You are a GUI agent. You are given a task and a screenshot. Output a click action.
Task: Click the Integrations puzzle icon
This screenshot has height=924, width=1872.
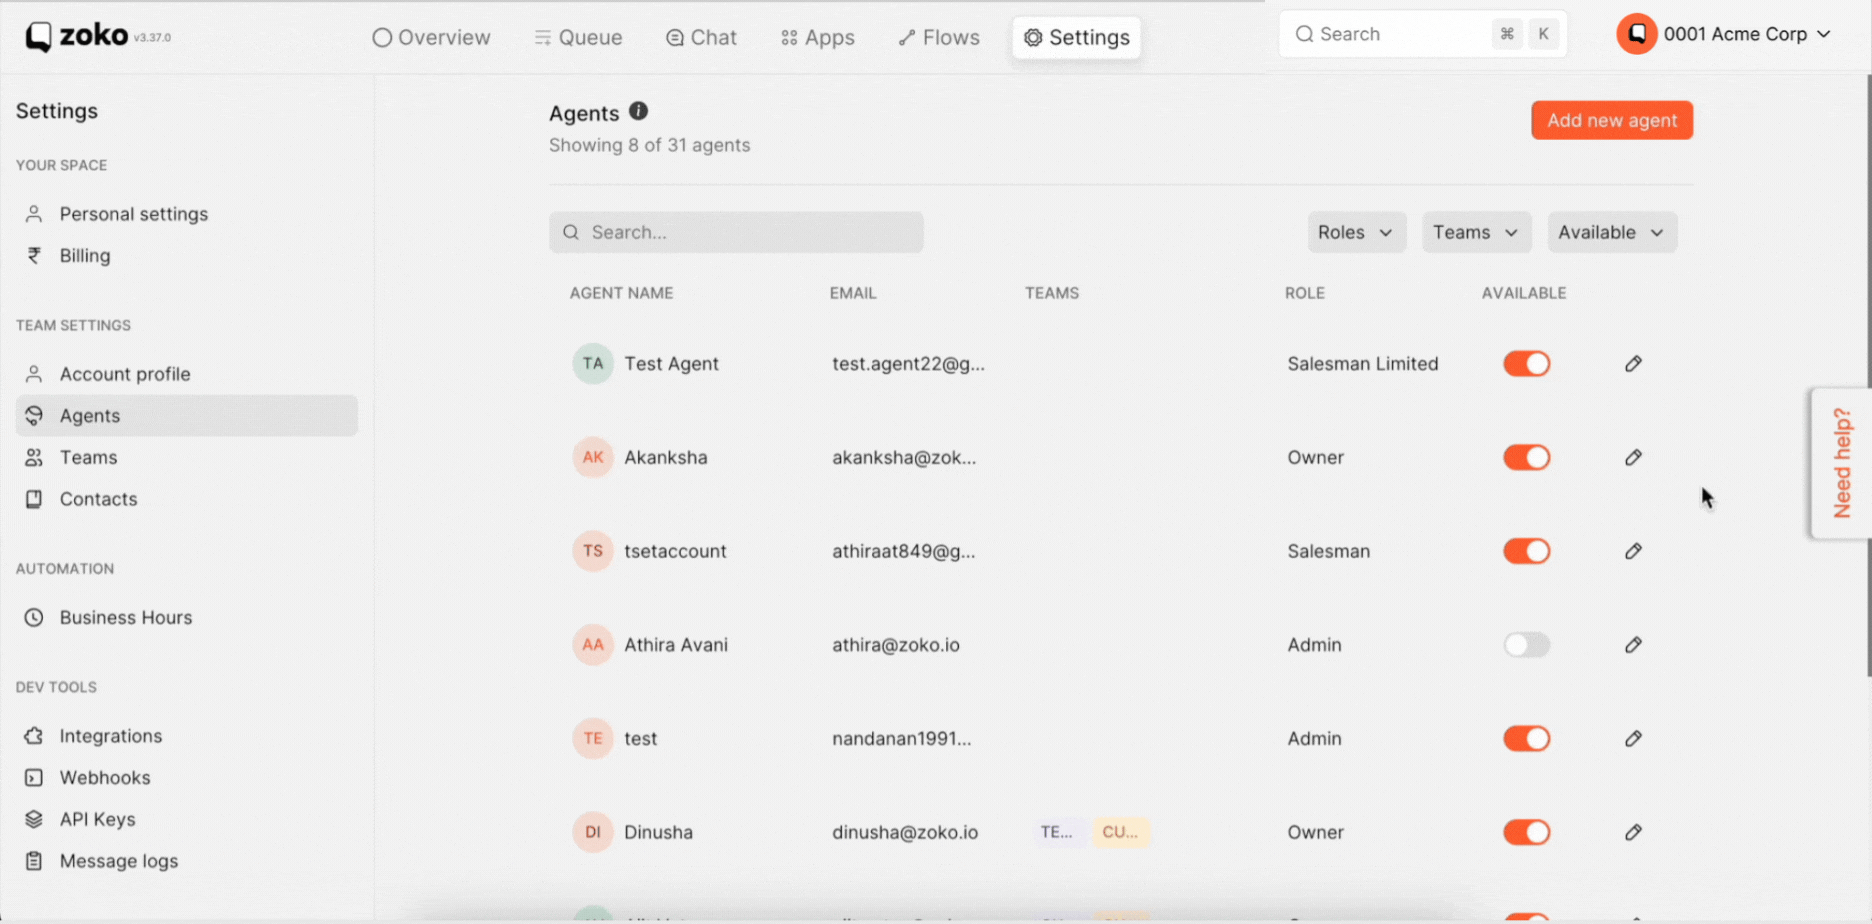(34, 736)
